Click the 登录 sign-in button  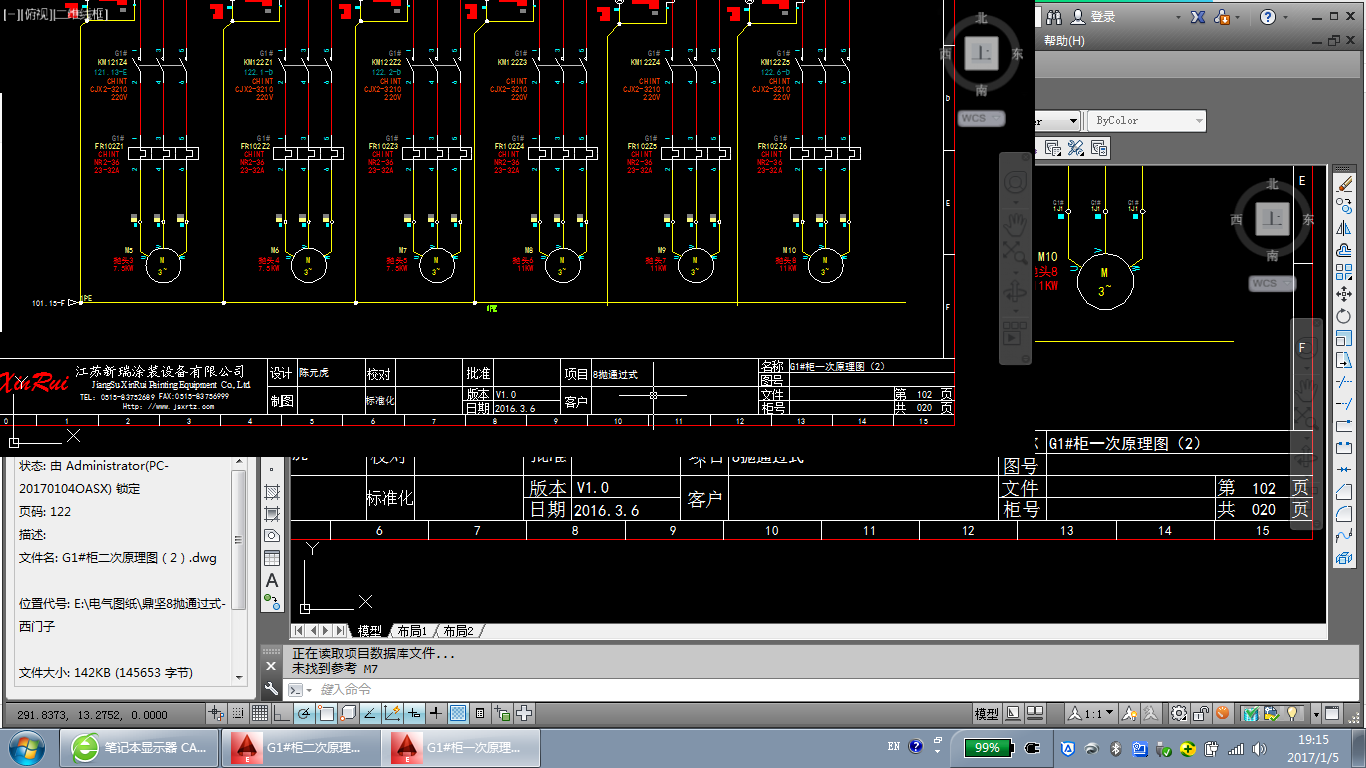[1093, 17]
